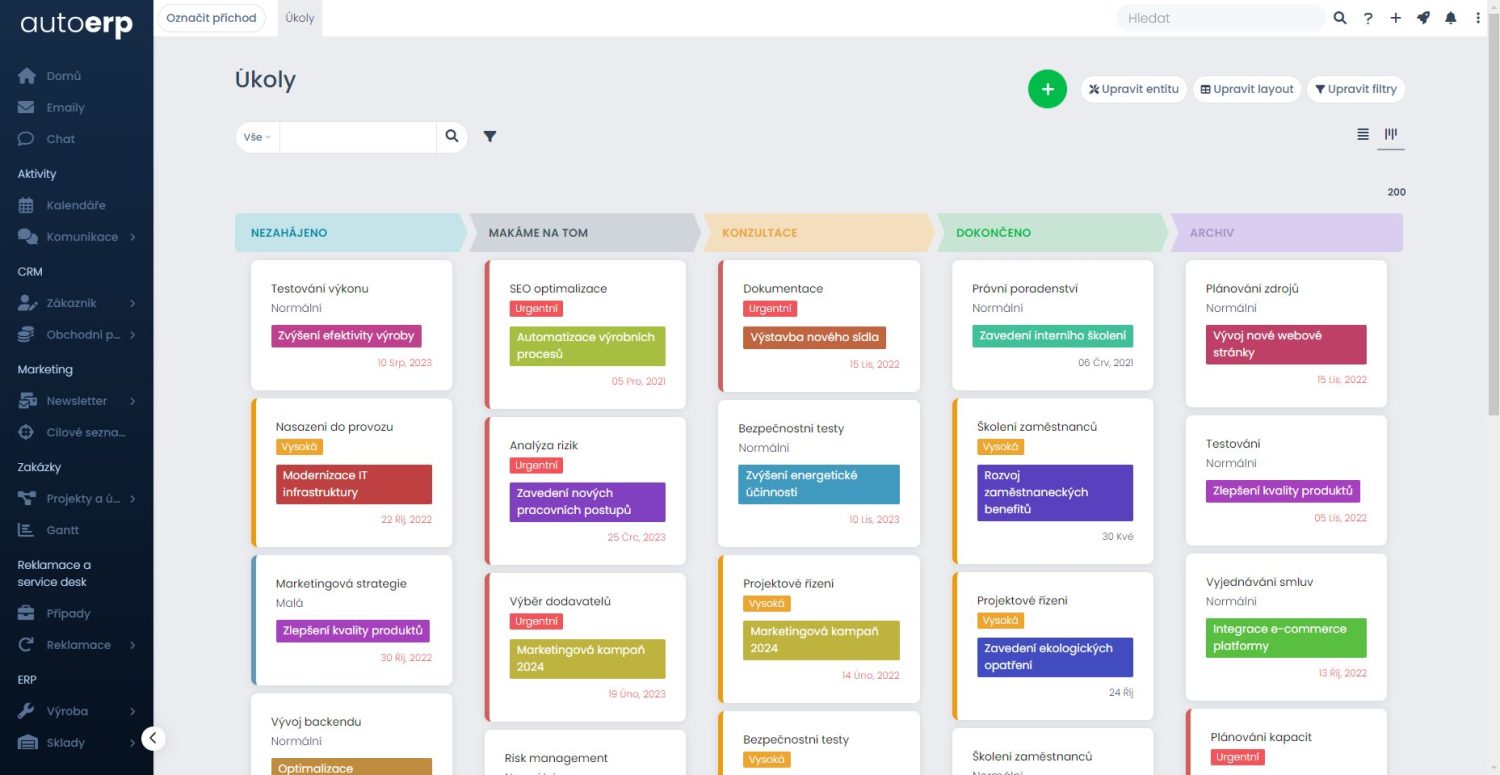The image size is (1500, 775).
Task: Switch to list view layout
Action: [x=1362, y=134]
